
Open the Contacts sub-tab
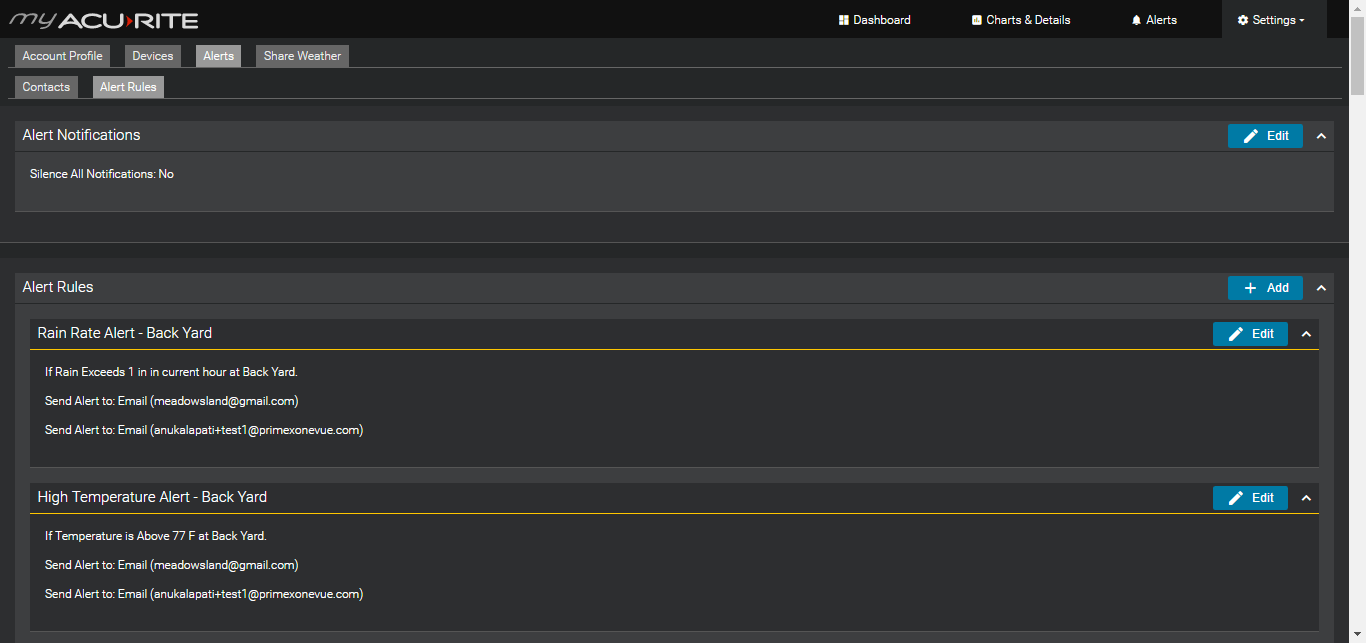coord(45,87)
